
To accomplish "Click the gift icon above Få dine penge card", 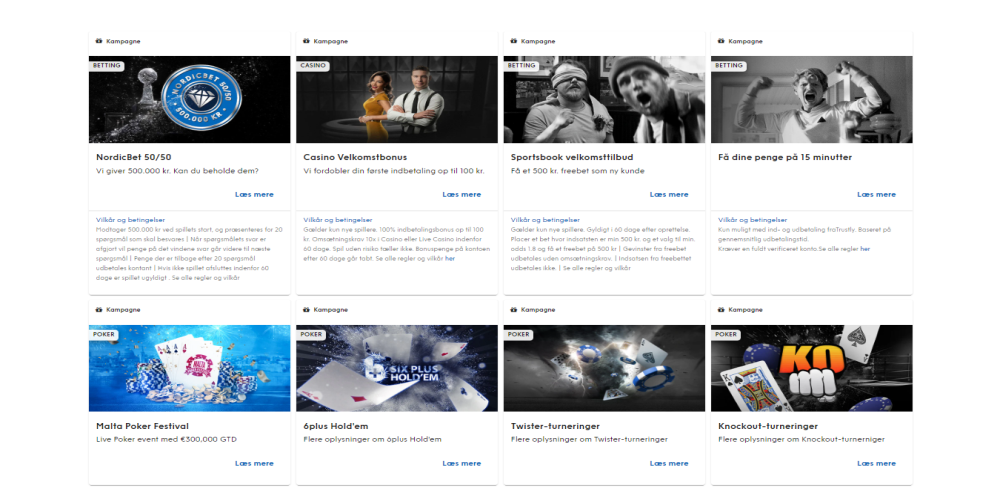I will [721, 41].
